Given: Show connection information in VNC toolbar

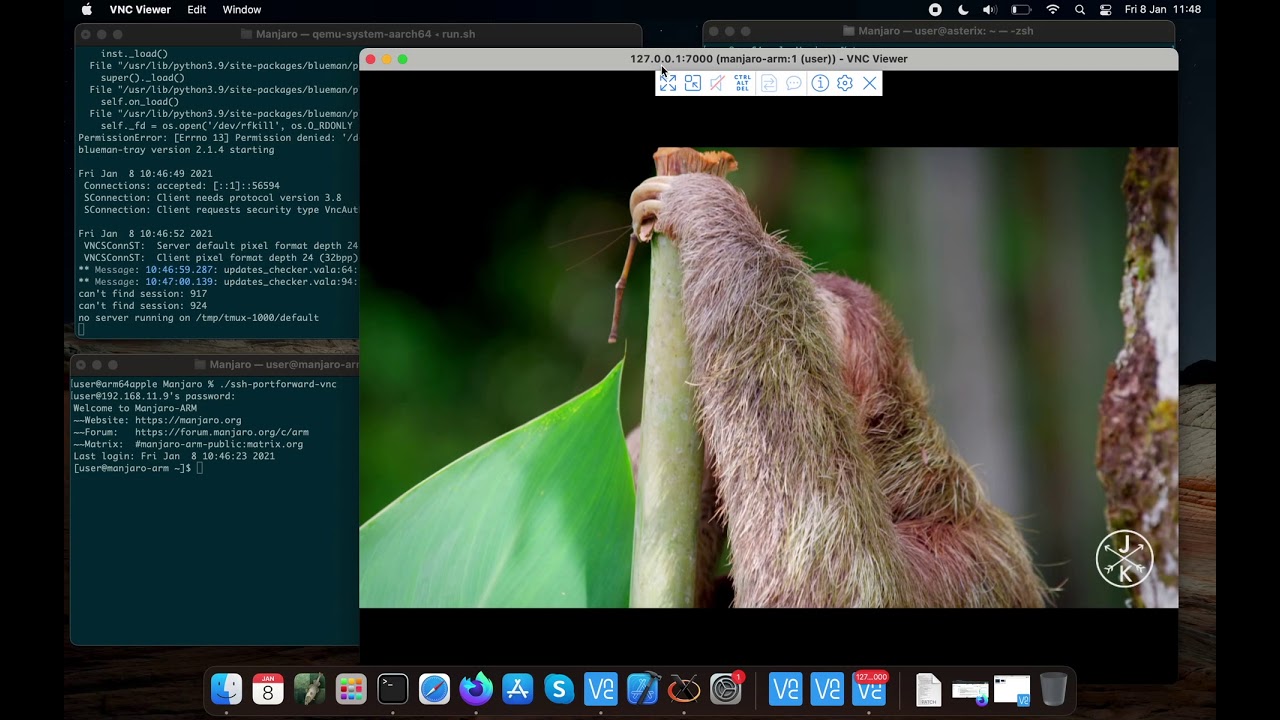Looking at the screenshot, I should pyautogui.click(x=820, y=84).
